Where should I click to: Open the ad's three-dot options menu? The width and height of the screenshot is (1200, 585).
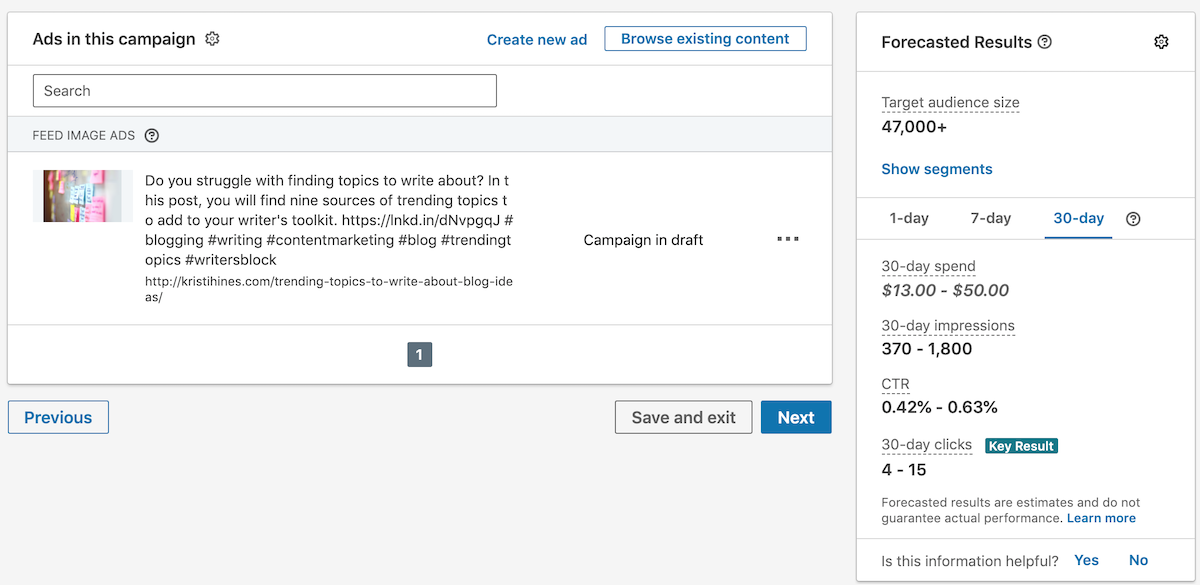coord(788,238)
